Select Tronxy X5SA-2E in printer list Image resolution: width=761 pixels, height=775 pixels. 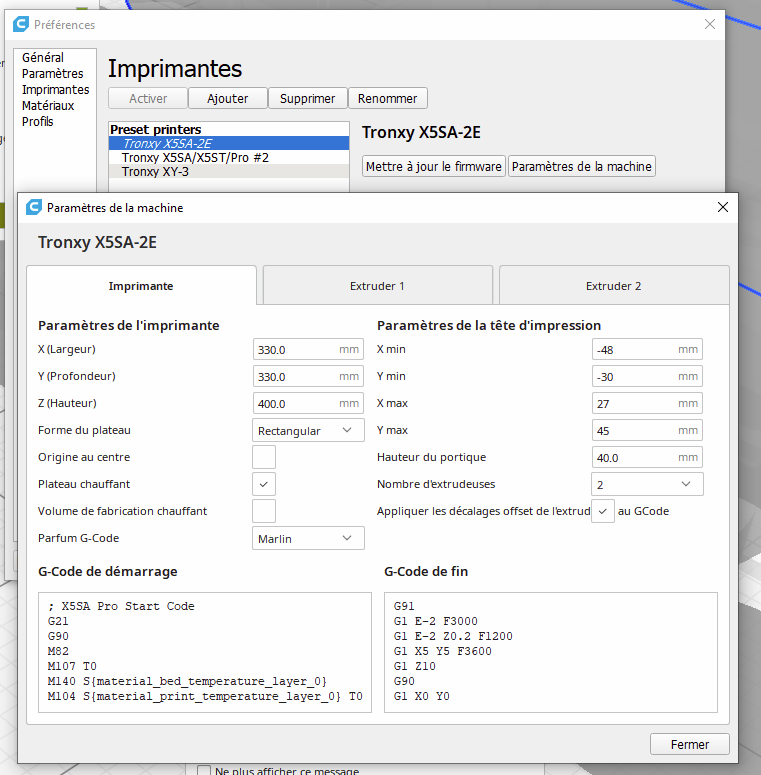(x=229, y=143)
